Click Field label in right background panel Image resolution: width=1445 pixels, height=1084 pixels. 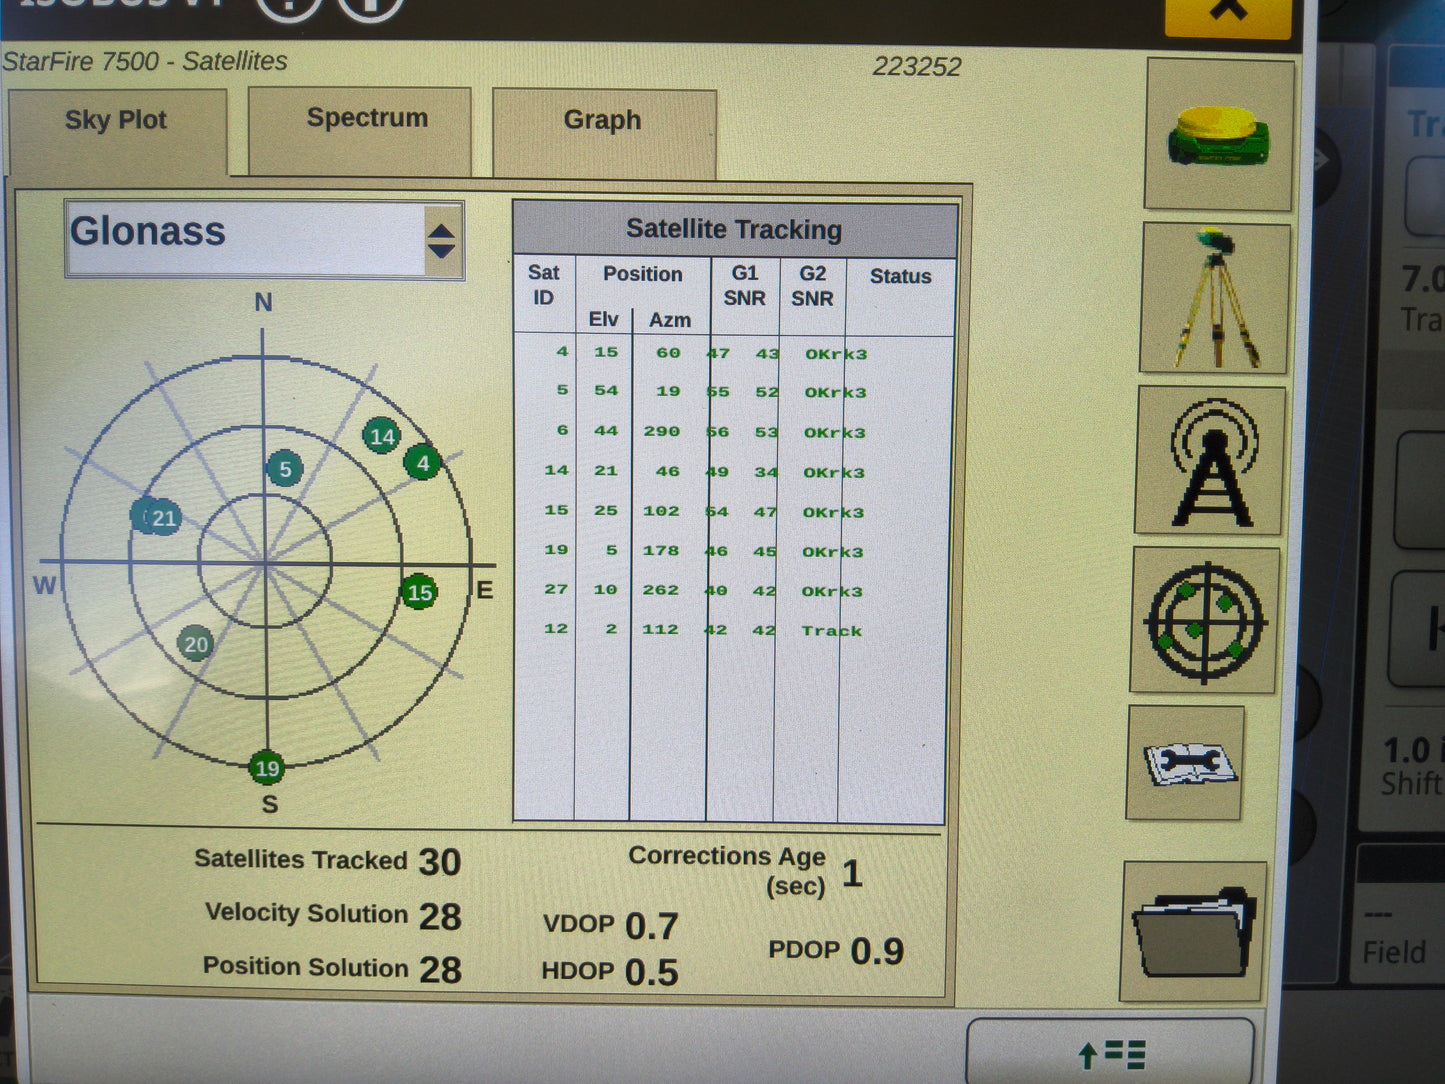coord(1394,952)
